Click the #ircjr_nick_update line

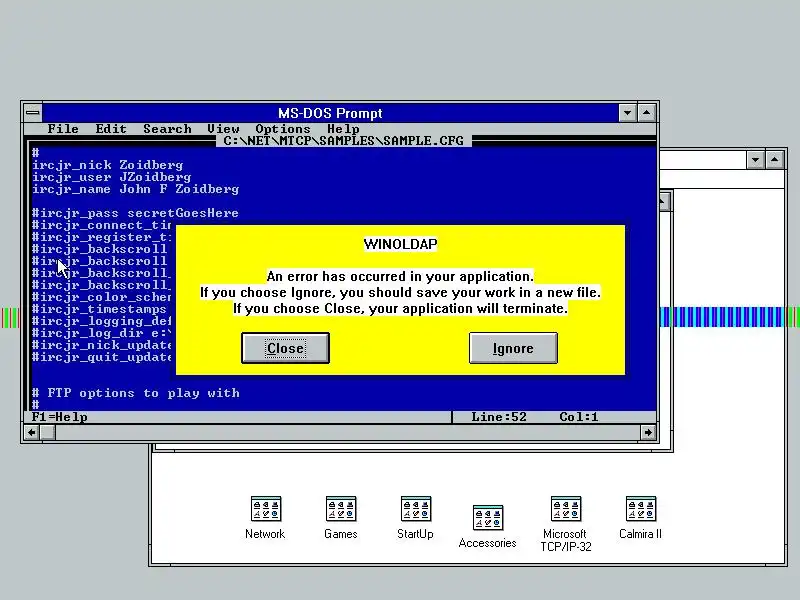pos(102,345)
